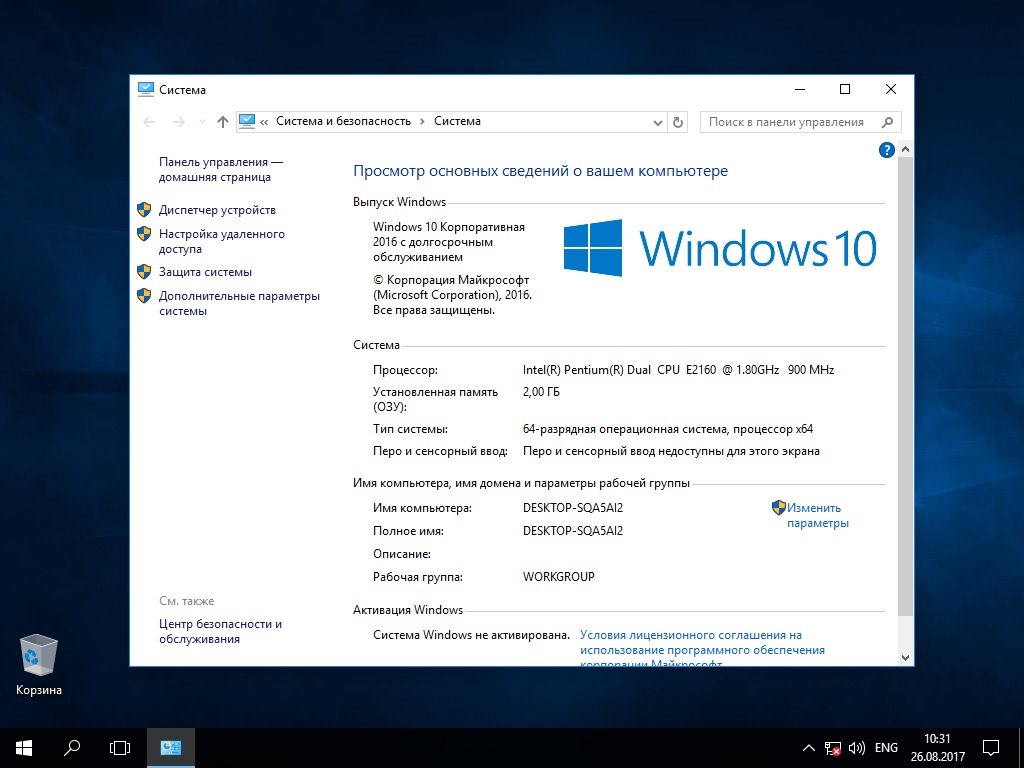Maximize the Система window
The width and height of the screenshot is (1024, 768).
(x=844, y=89)
